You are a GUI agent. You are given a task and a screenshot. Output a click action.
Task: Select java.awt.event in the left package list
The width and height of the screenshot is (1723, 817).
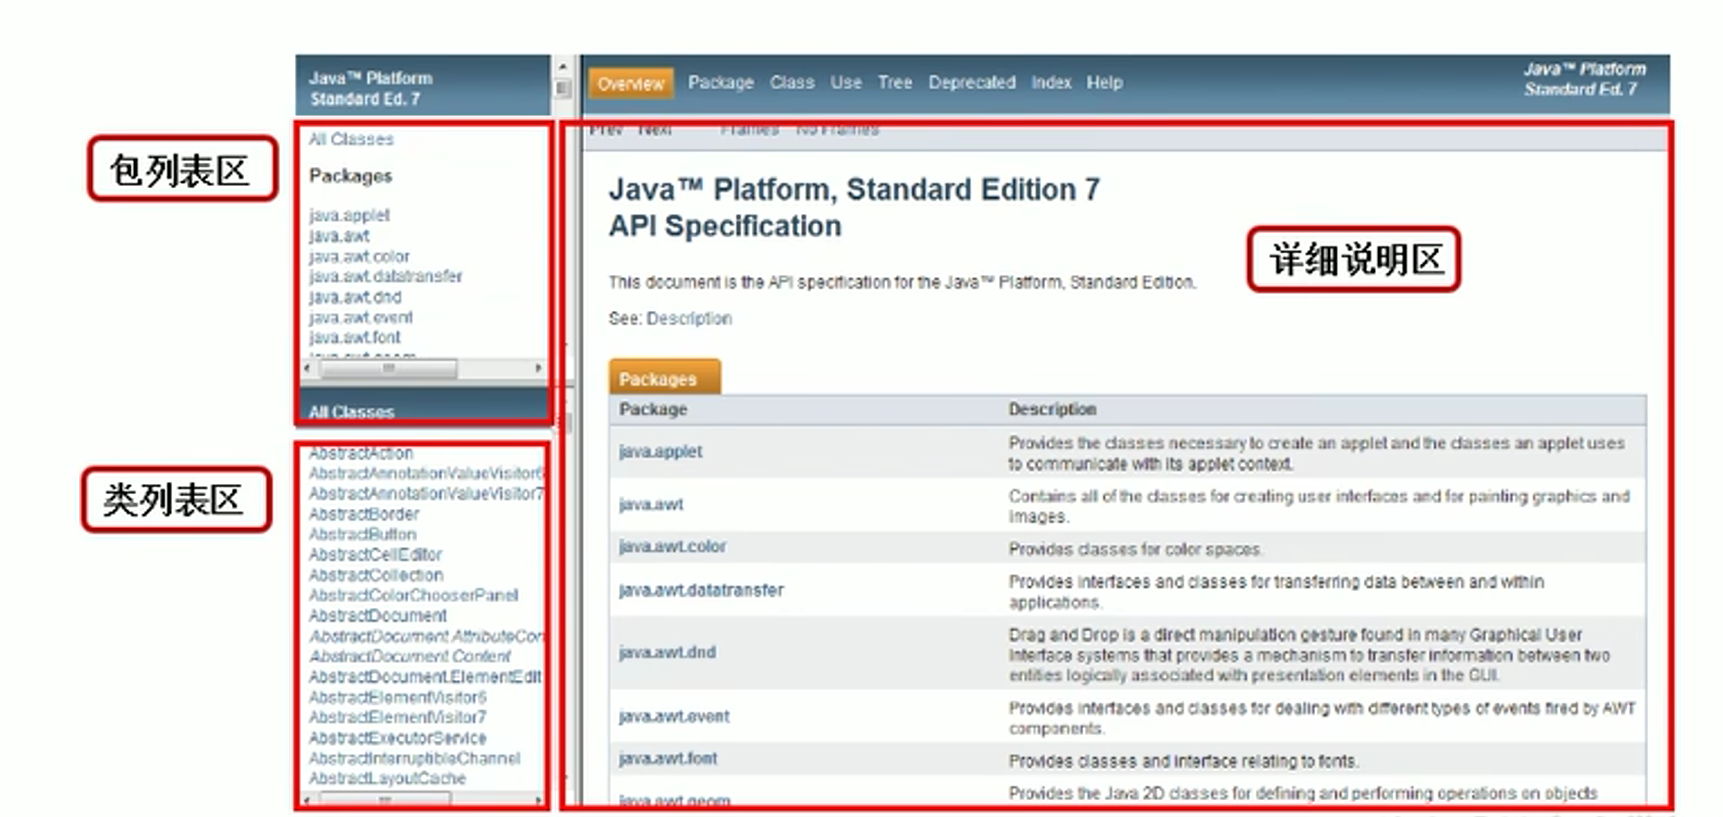pos(360,317)
